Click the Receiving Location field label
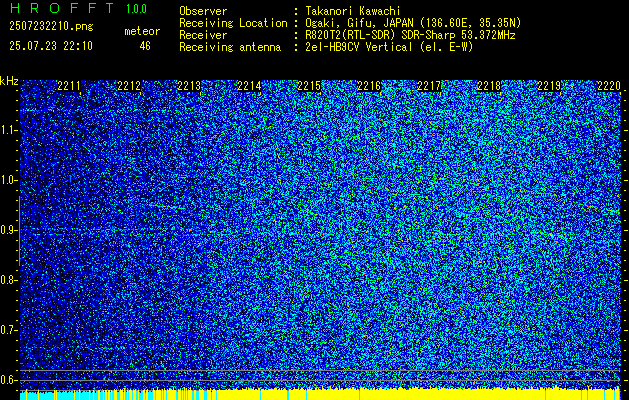This screenshot has height=400, width=629. [233, 23]
